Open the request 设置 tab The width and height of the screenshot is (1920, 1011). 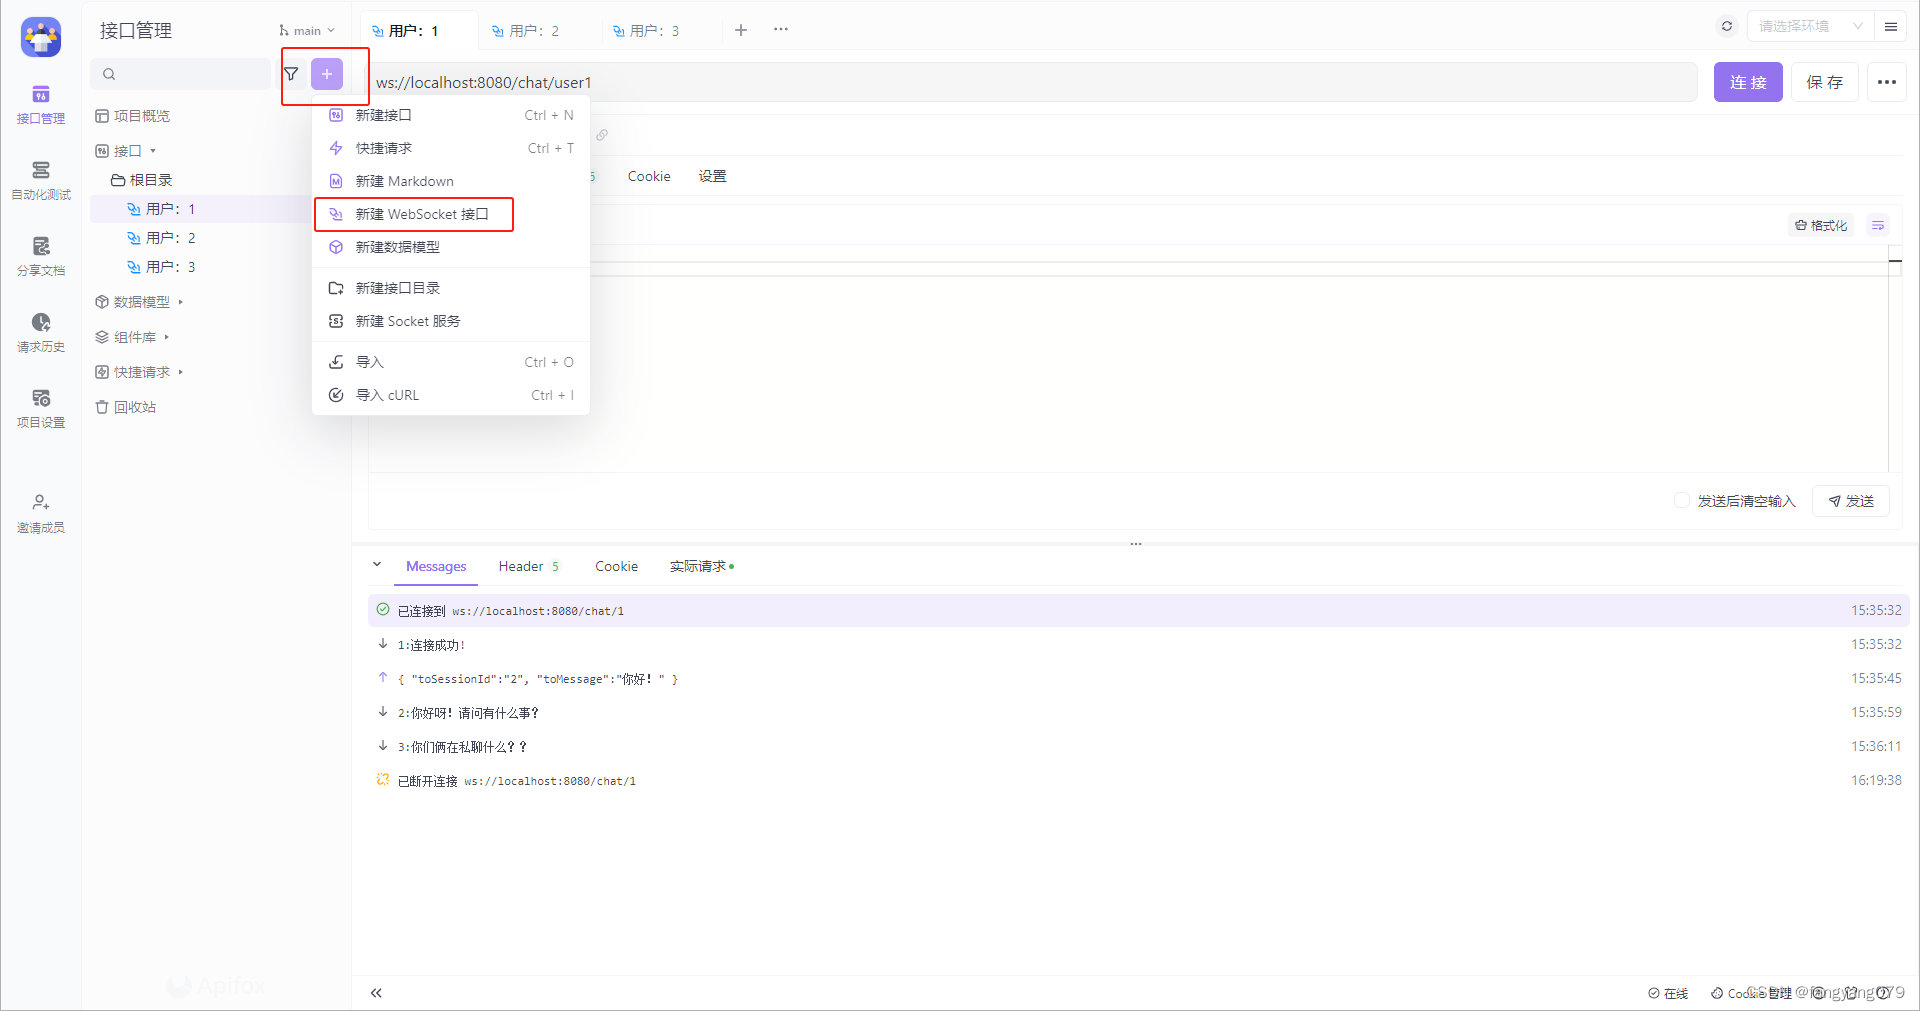(x=713, y=176)
